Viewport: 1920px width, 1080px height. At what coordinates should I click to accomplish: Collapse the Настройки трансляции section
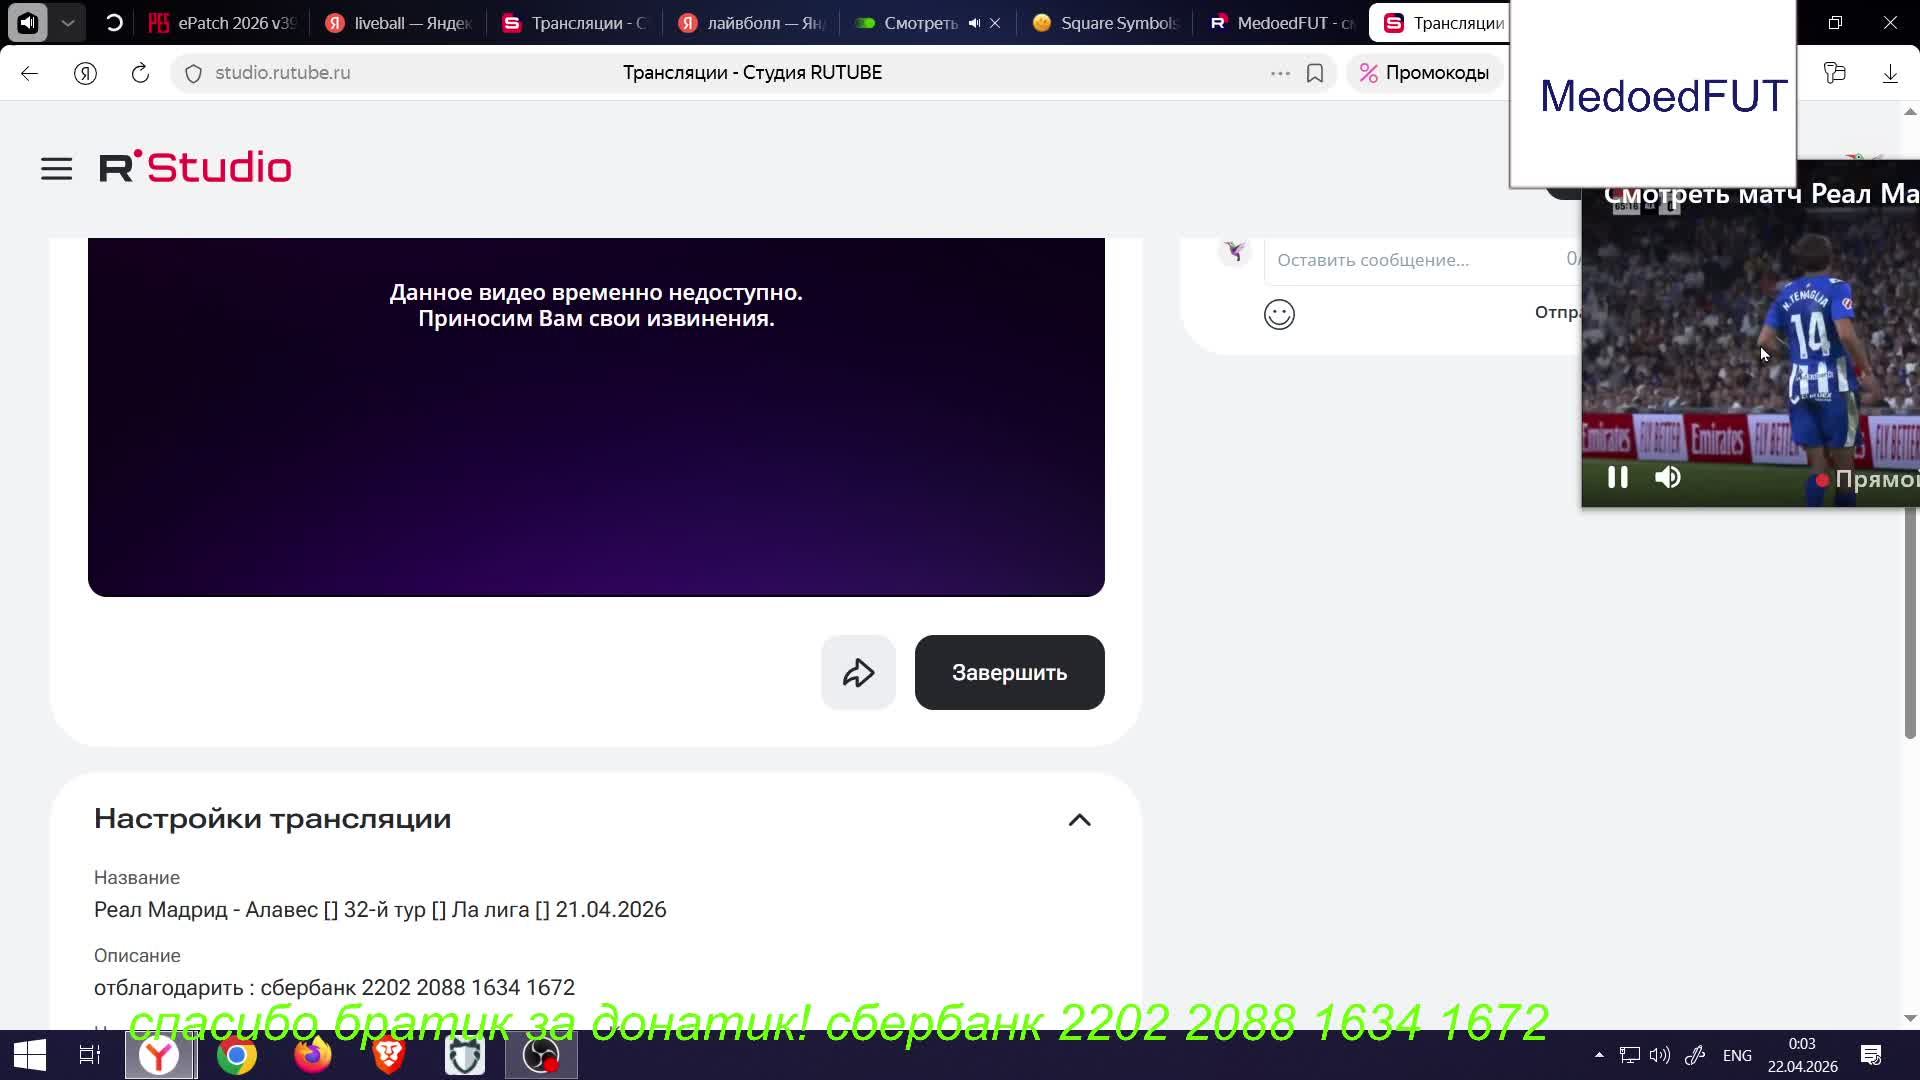(1079, 820)
